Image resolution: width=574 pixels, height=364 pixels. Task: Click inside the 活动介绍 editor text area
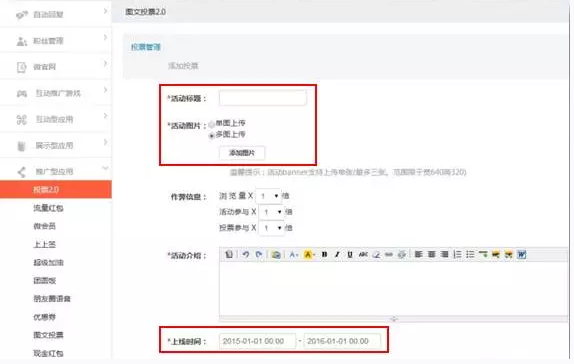pyautogui.click(x=394, y=289)
